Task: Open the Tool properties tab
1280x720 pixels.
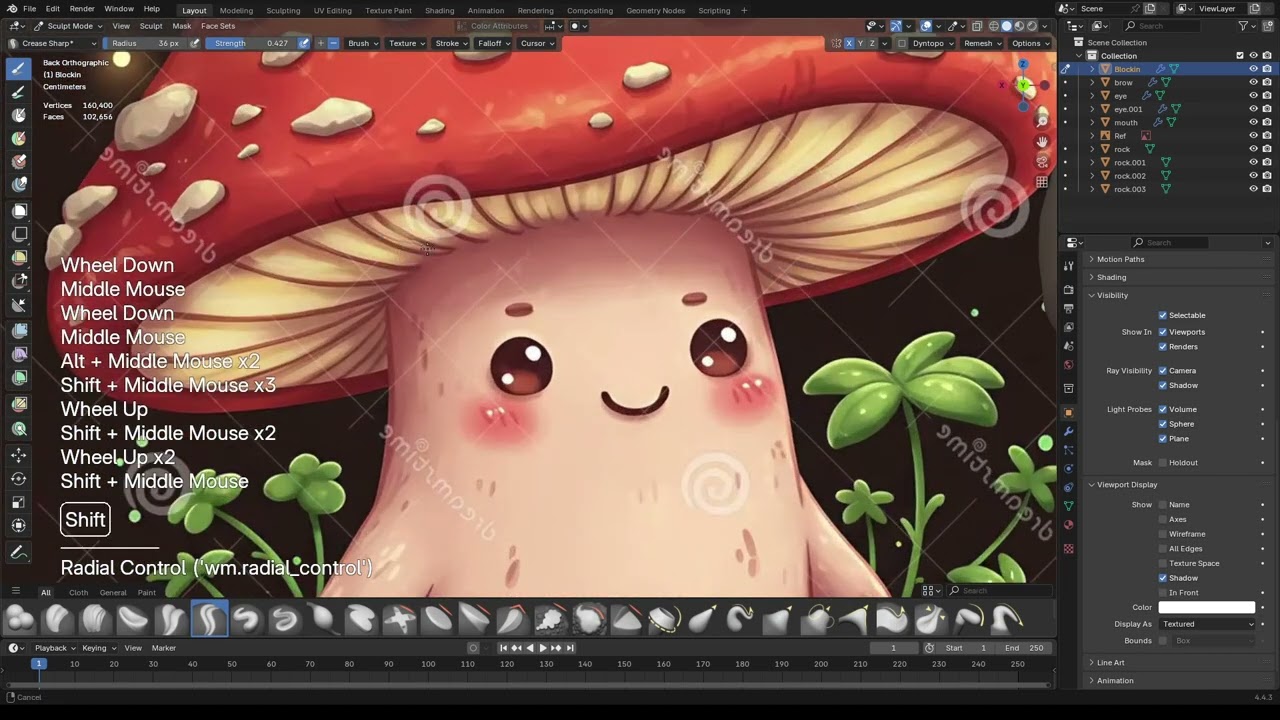Action: 1069,266
